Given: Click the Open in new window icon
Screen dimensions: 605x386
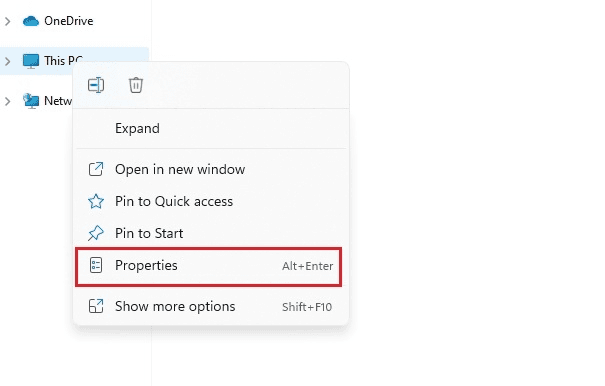Looking at the screenshot, I should 96,169.
